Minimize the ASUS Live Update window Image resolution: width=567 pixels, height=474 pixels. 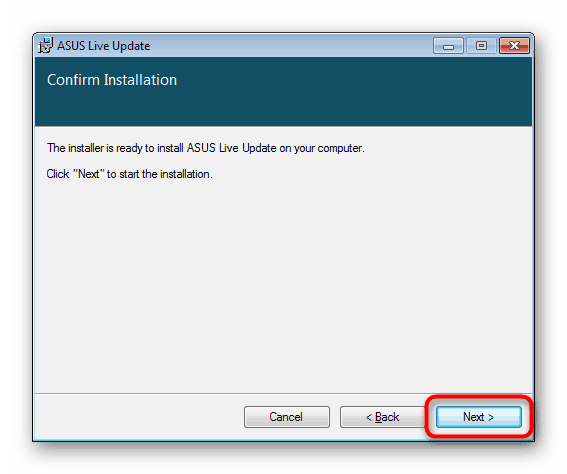pos(448,46)
